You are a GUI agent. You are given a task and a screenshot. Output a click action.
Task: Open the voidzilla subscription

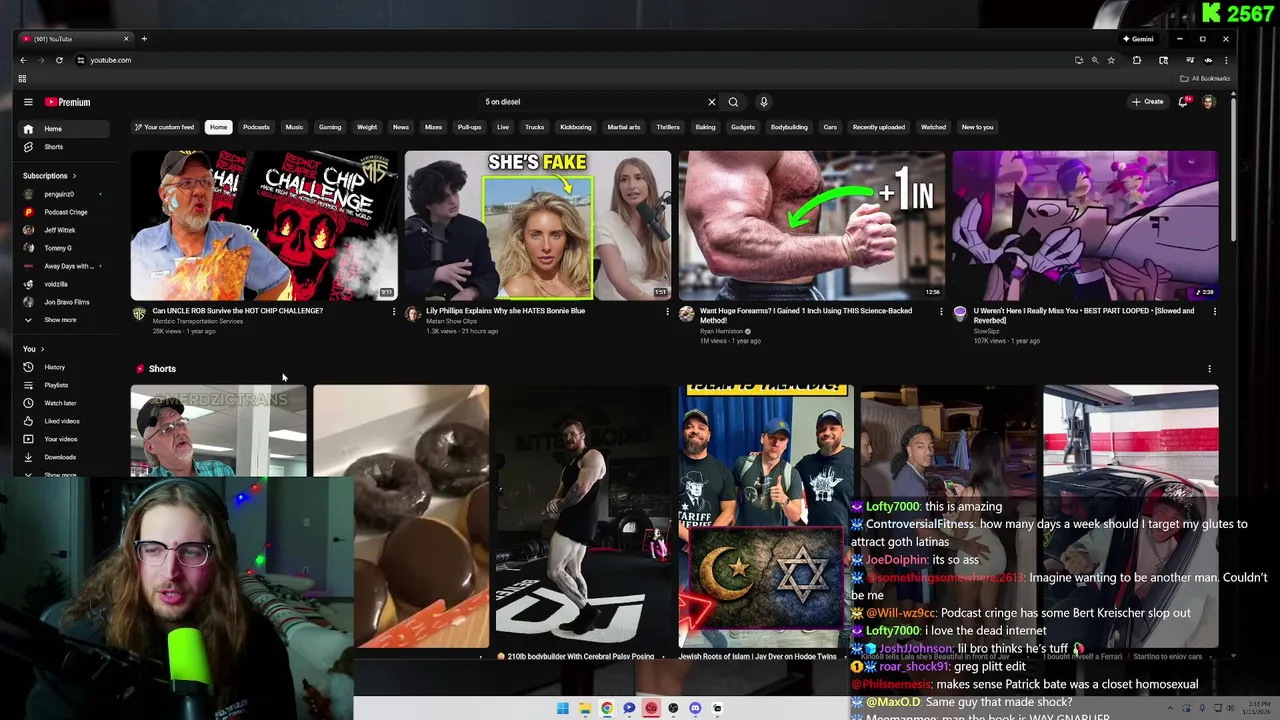click(64, 284)
